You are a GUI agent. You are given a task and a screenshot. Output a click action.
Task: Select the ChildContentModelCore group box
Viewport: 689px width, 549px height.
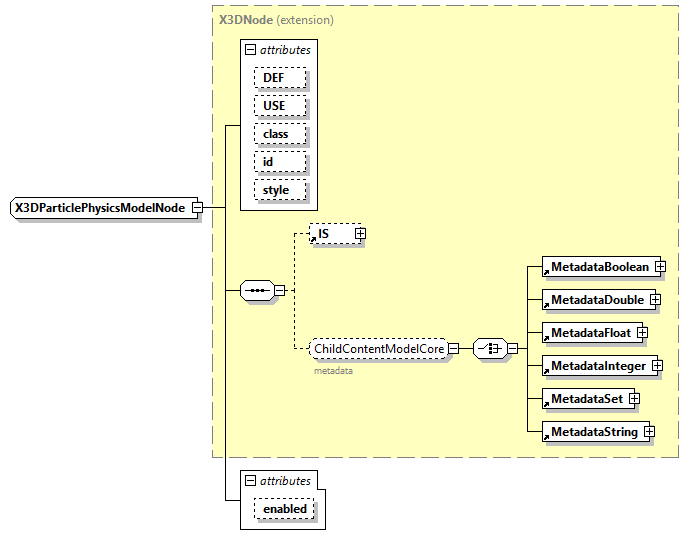pos(379,349)
